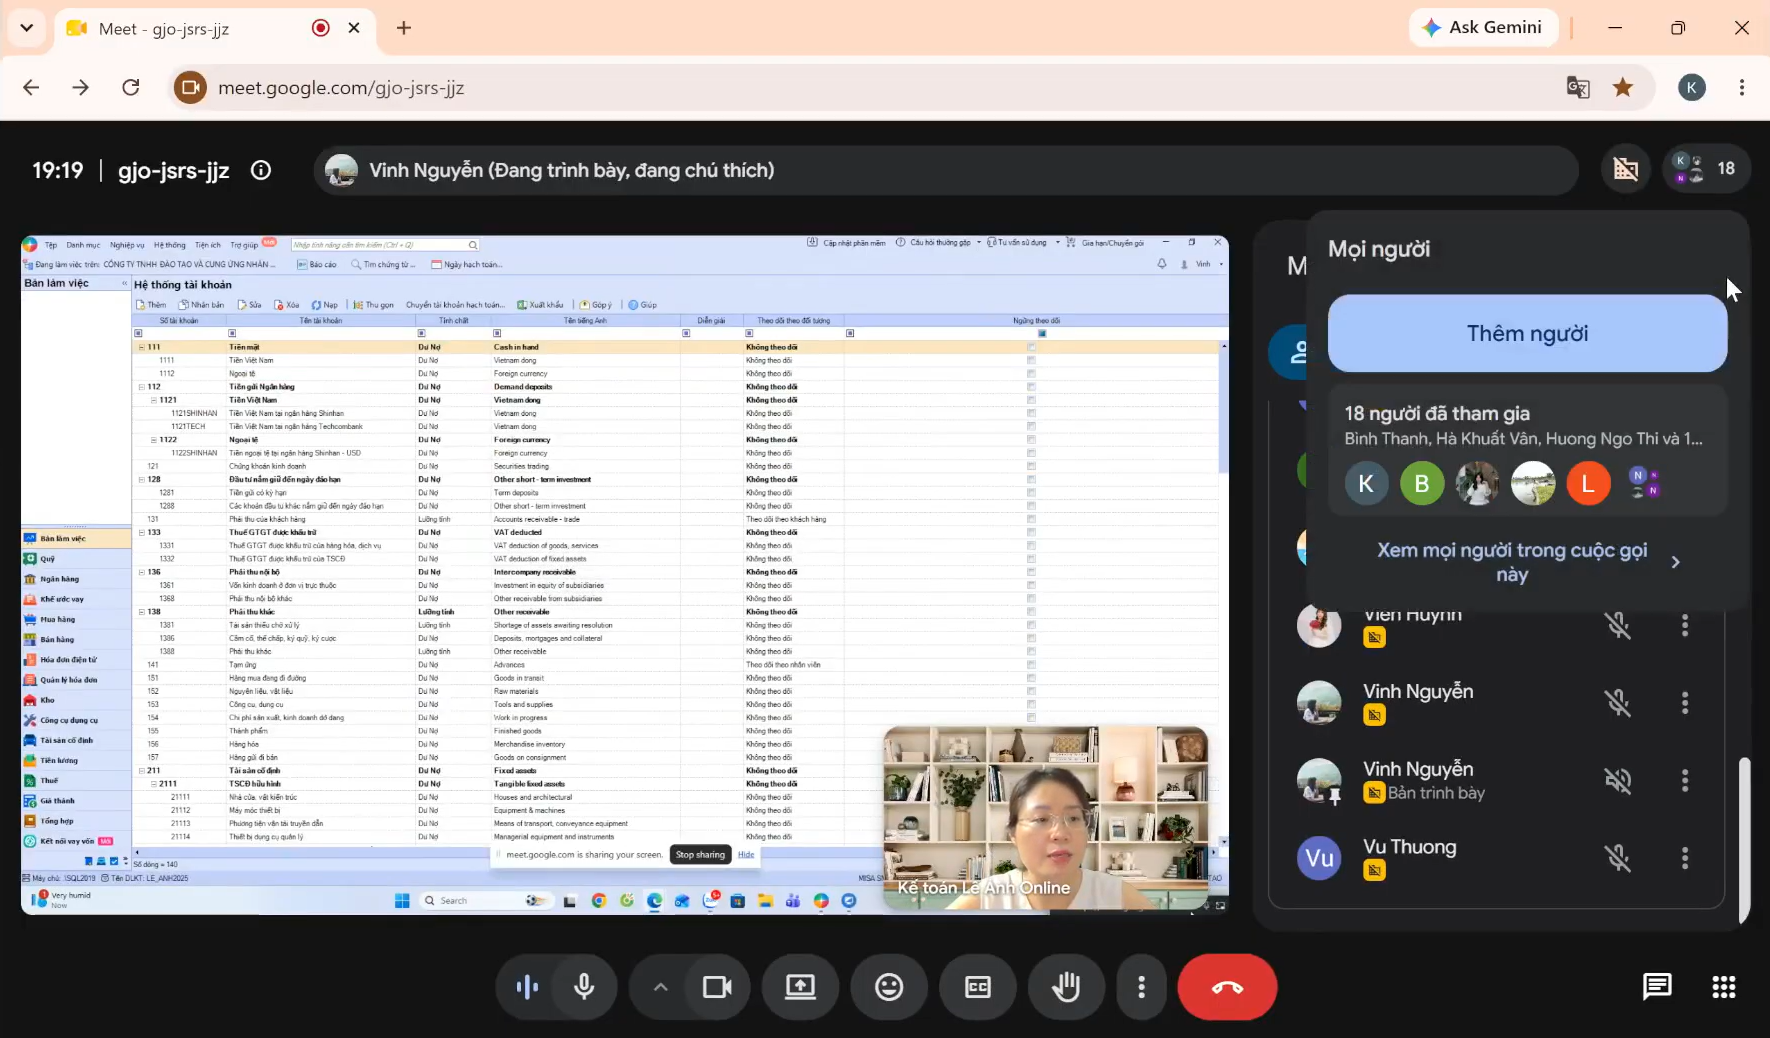1770x1038 pixels.
Task: Open meeting details info icon
Action: point(261,170)
